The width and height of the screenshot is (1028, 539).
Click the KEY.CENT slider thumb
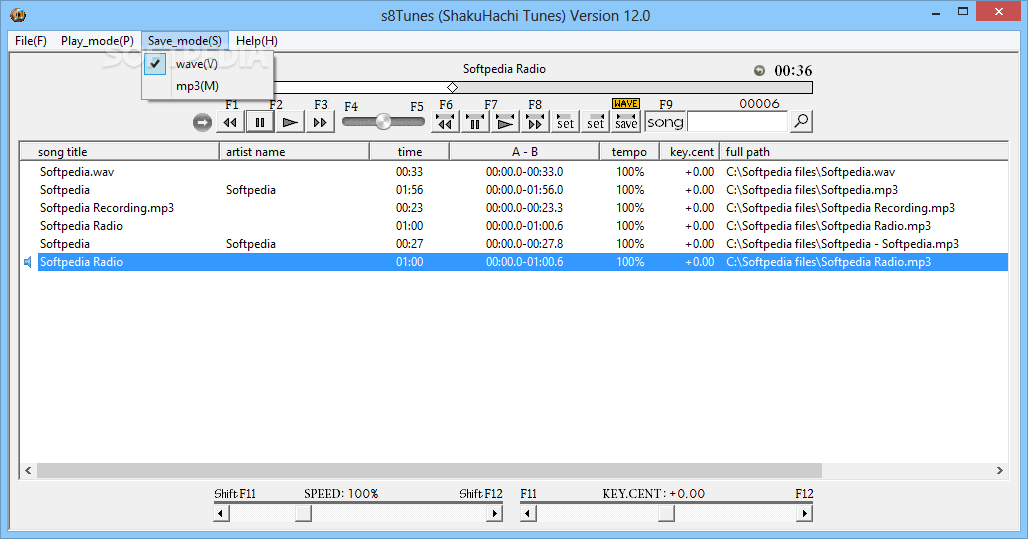[x=666, y=513]
